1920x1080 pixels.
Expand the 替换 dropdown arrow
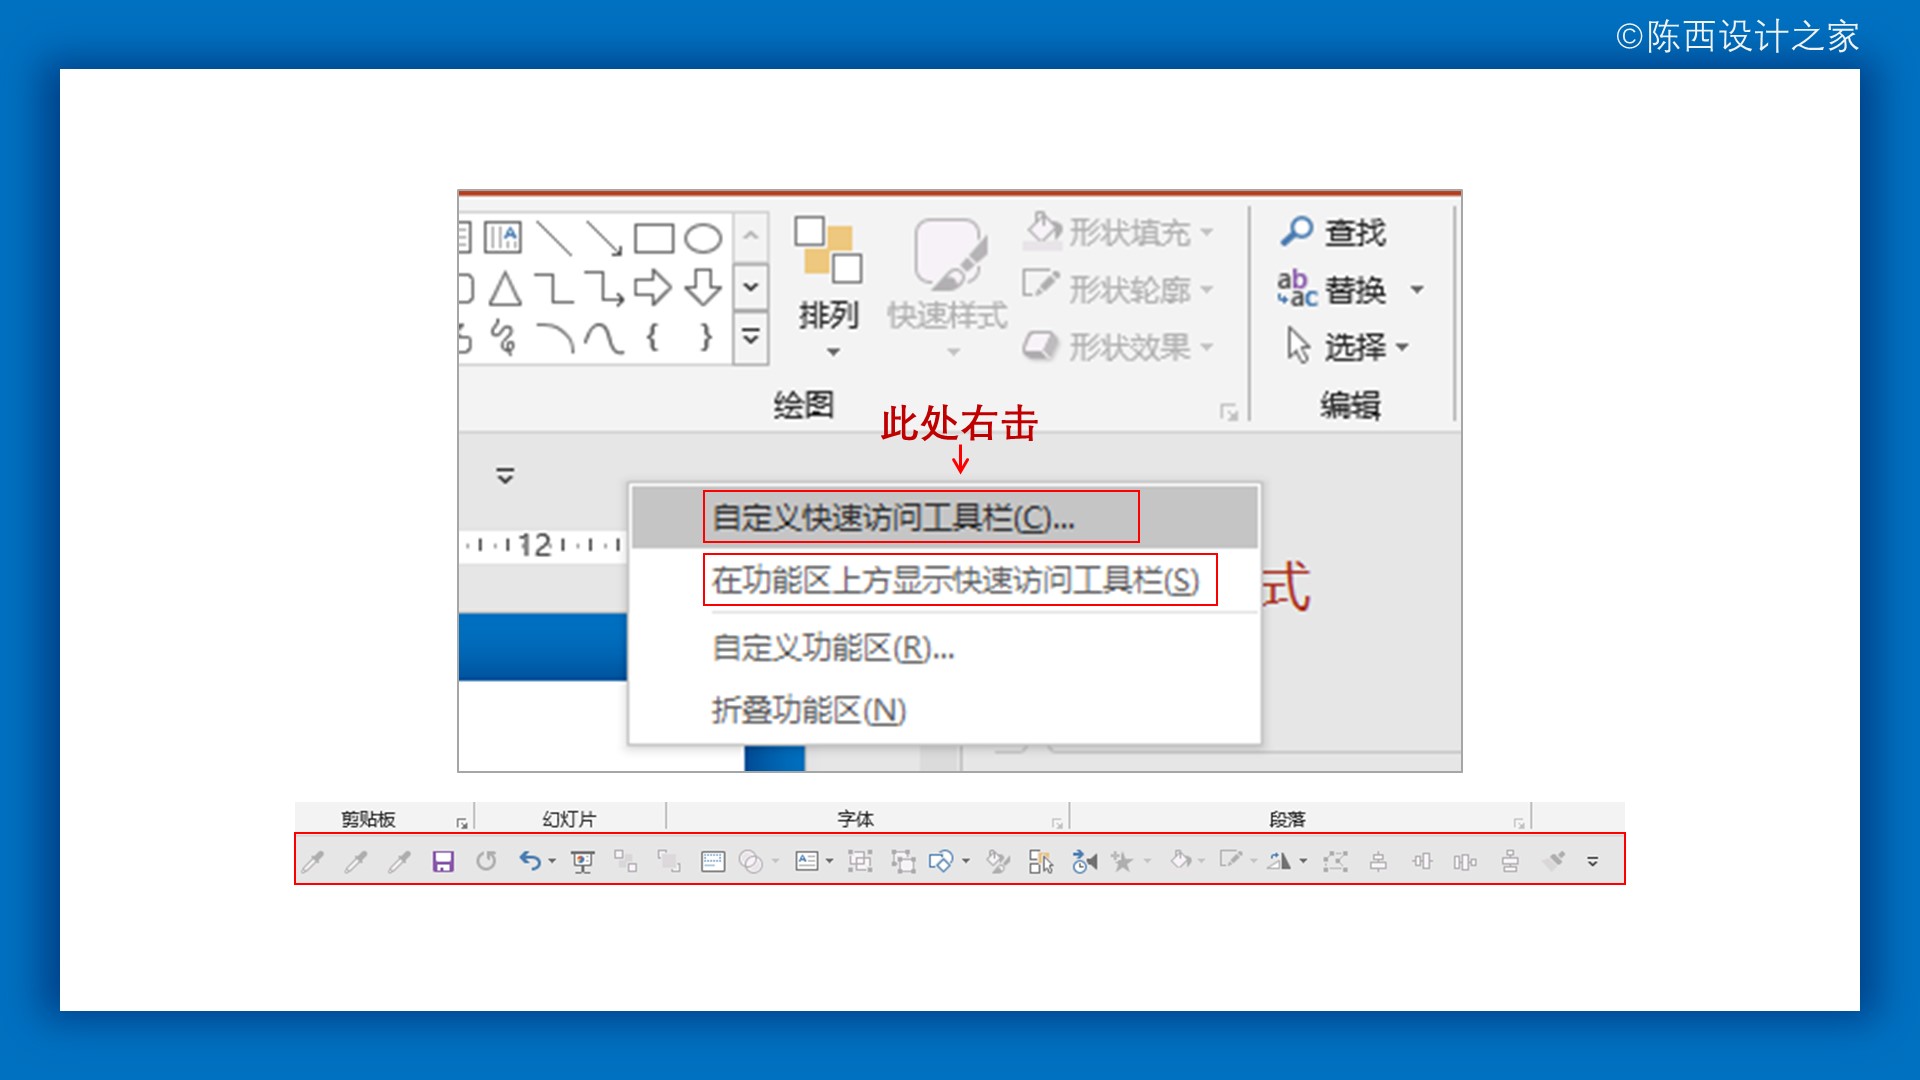pyautogui.click(x=1417, y=290)
